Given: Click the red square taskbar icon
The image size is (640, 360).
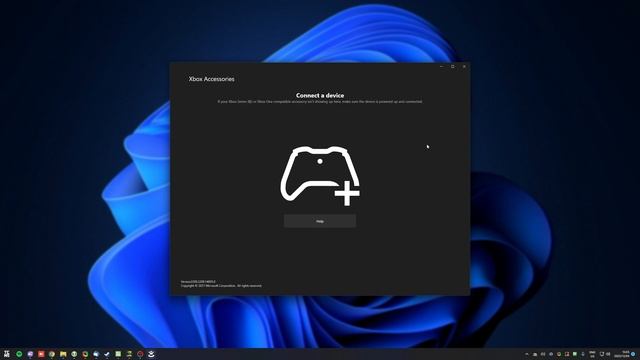Looking at the screenshot, I should coord(41,354).
